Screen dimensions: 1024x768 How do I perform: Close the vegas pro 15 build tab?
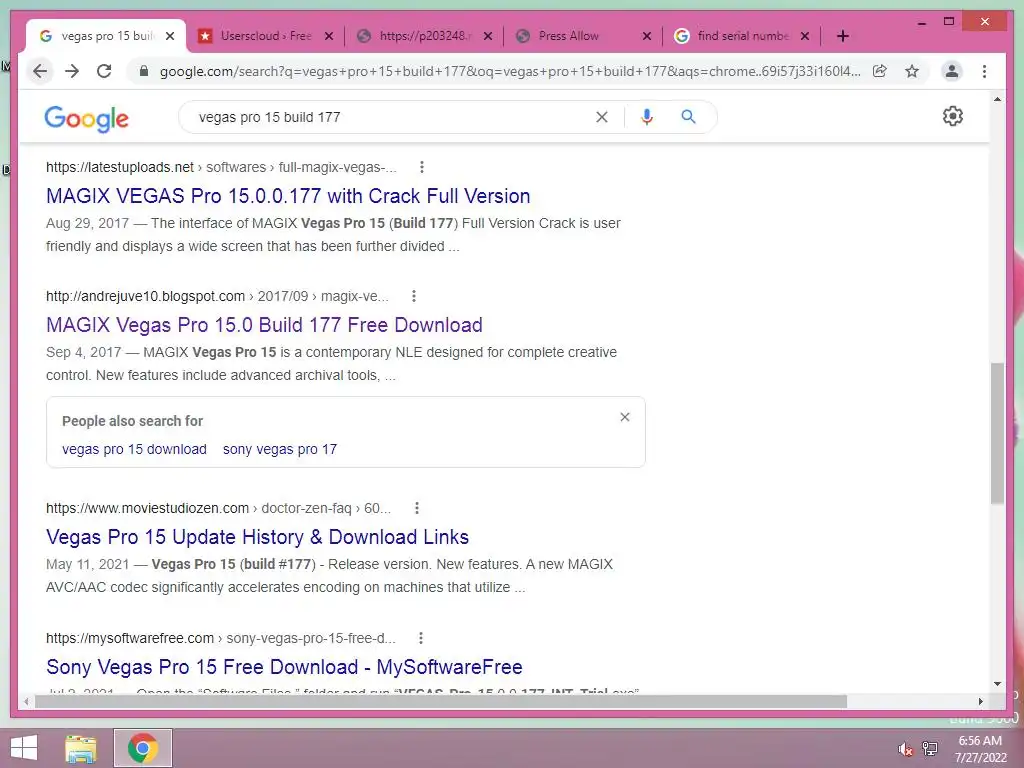point(170,36)
